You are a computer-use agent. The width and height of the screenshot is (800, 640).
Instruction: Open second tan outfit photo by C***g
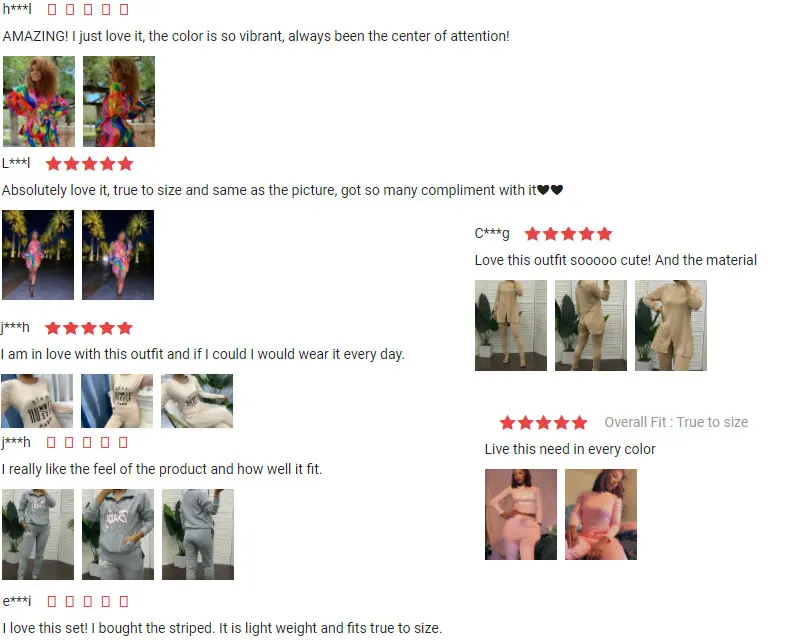[x=591, y=325]
